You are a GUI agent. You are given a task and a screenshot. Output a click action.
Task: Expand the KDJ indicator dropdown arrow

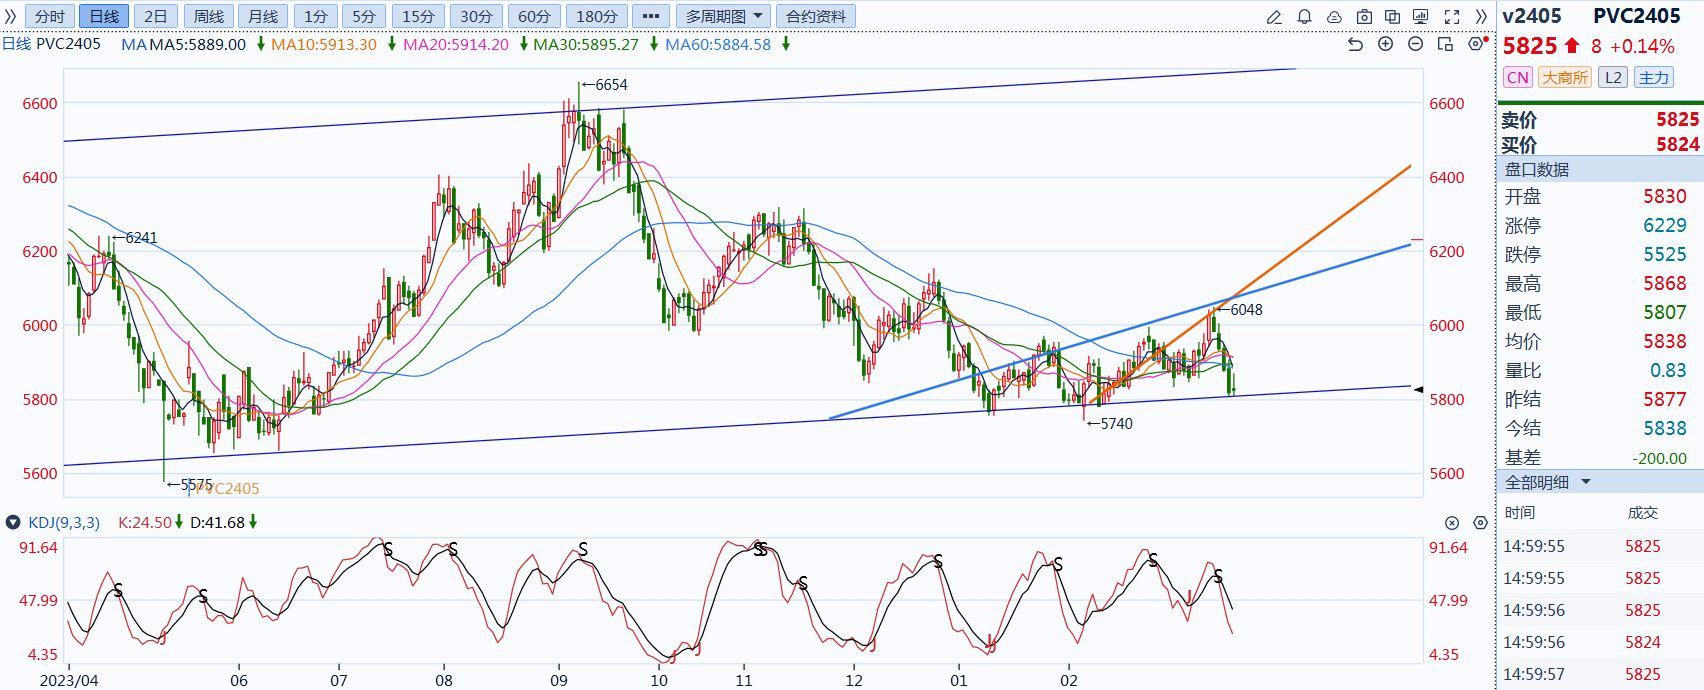(13, 522)
